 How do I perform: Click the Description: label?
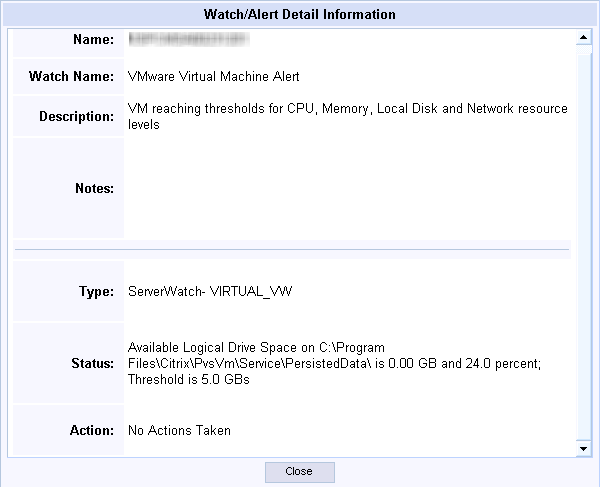click(x=77, y=116)
